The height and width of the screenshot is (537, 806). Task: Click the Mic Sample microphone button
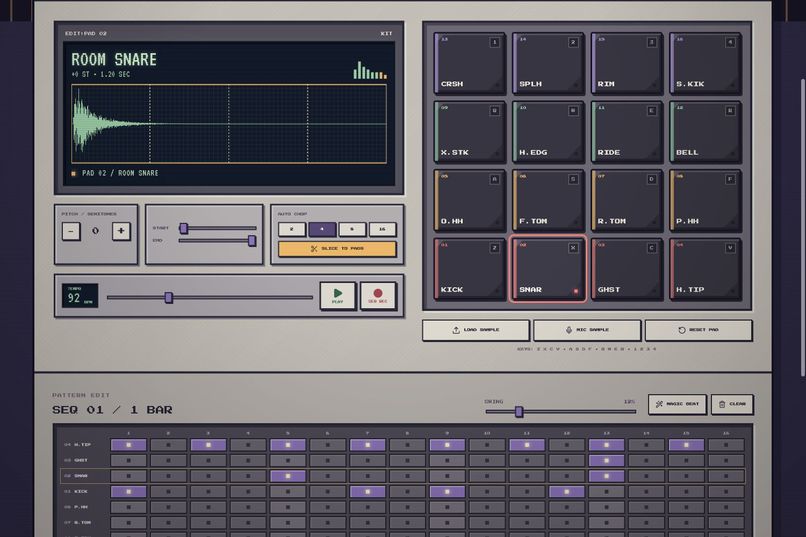pyautogui.click(x=587, y=330)
